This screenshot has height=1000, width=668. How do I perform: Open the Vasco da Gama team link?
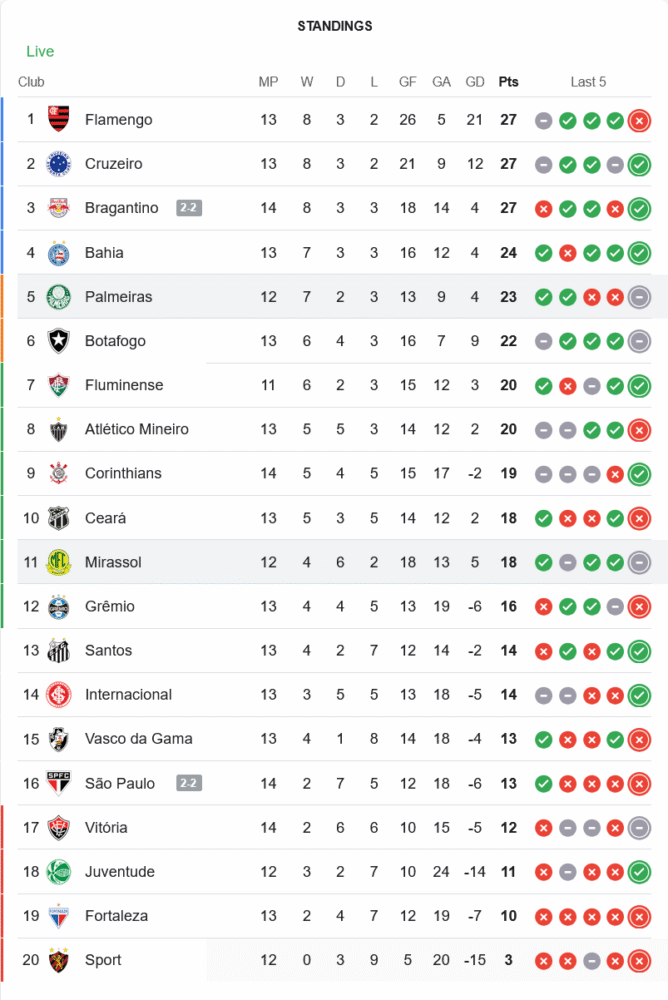[138, 739]
